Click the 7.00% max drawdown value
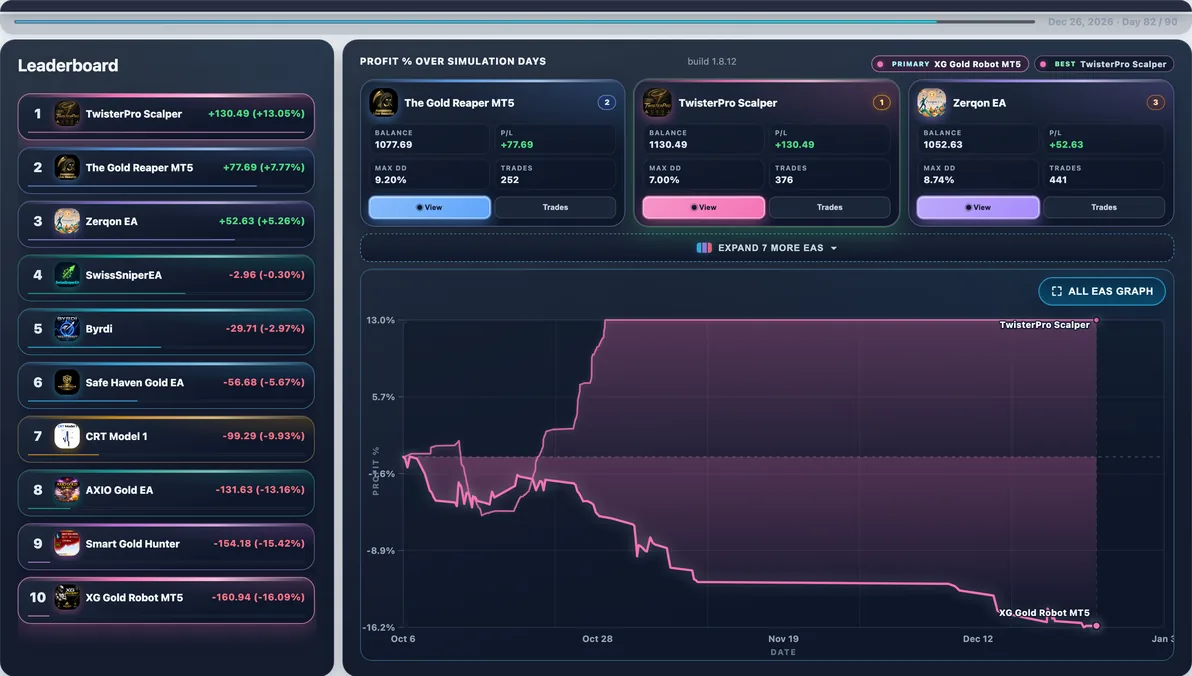Viewport: 1192px width, 676px height. point(664,180)
